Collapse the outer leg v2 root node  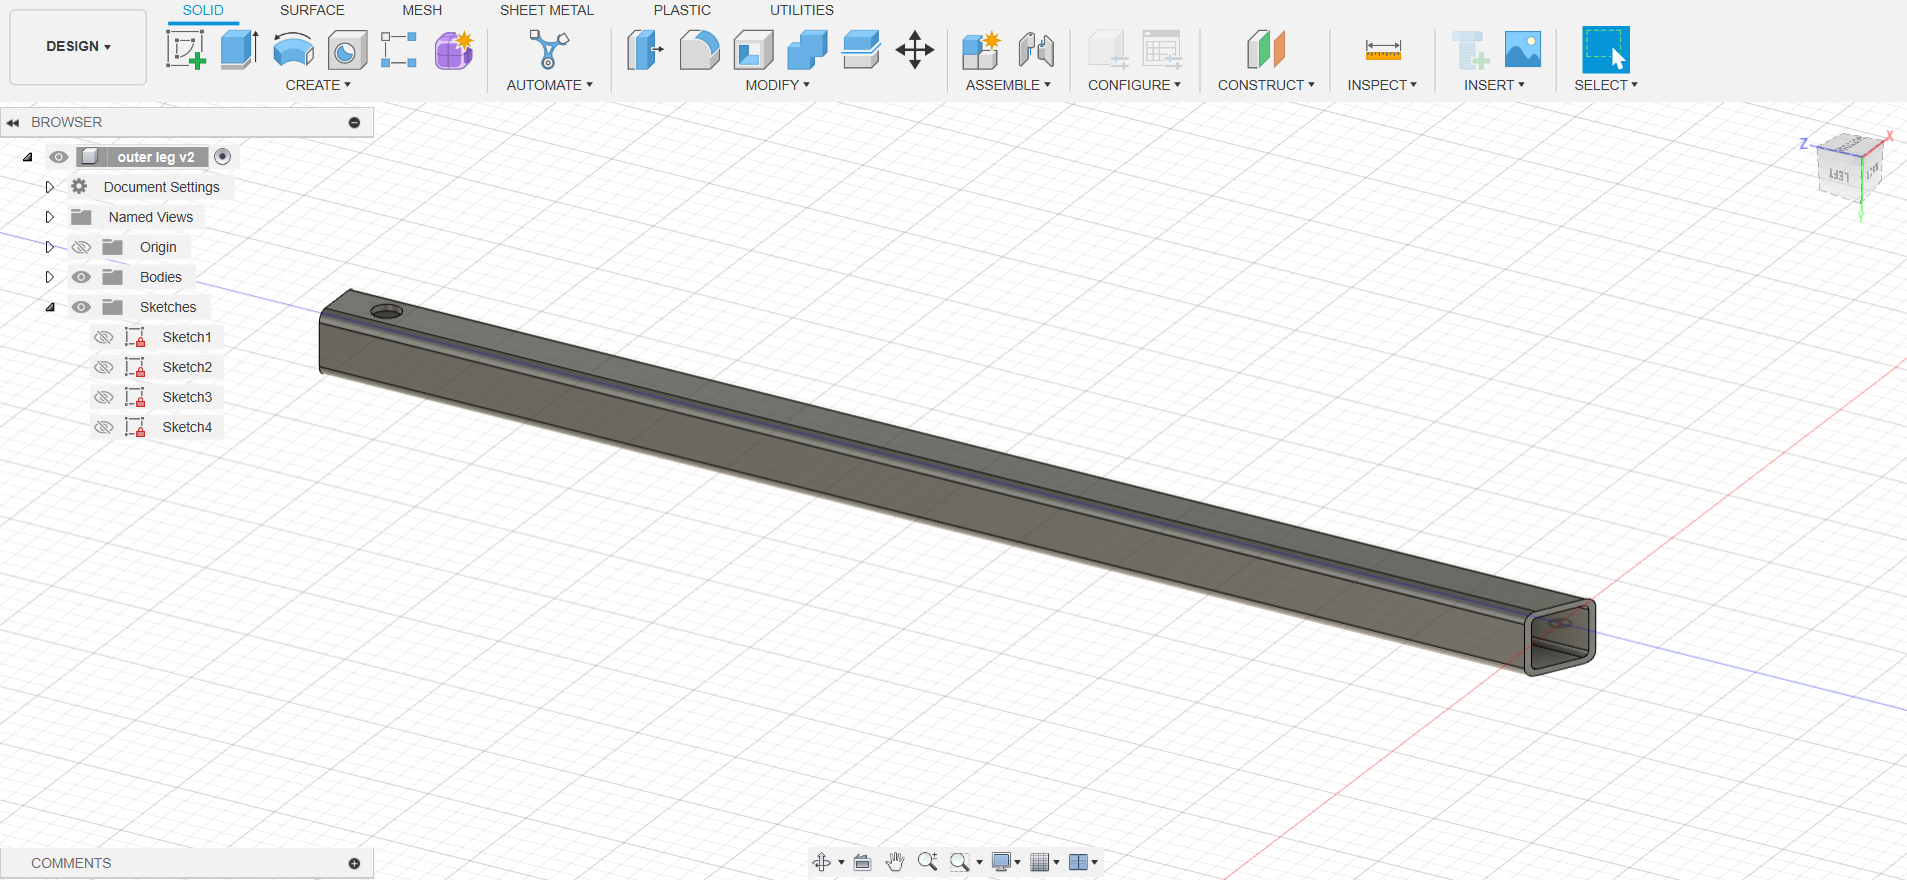point(28,157)
